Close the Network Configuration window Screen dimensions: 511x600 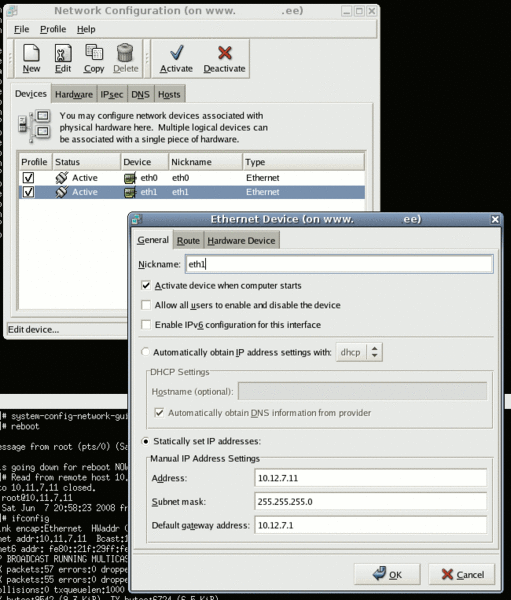pyautogui.click(x=371, y=11)
